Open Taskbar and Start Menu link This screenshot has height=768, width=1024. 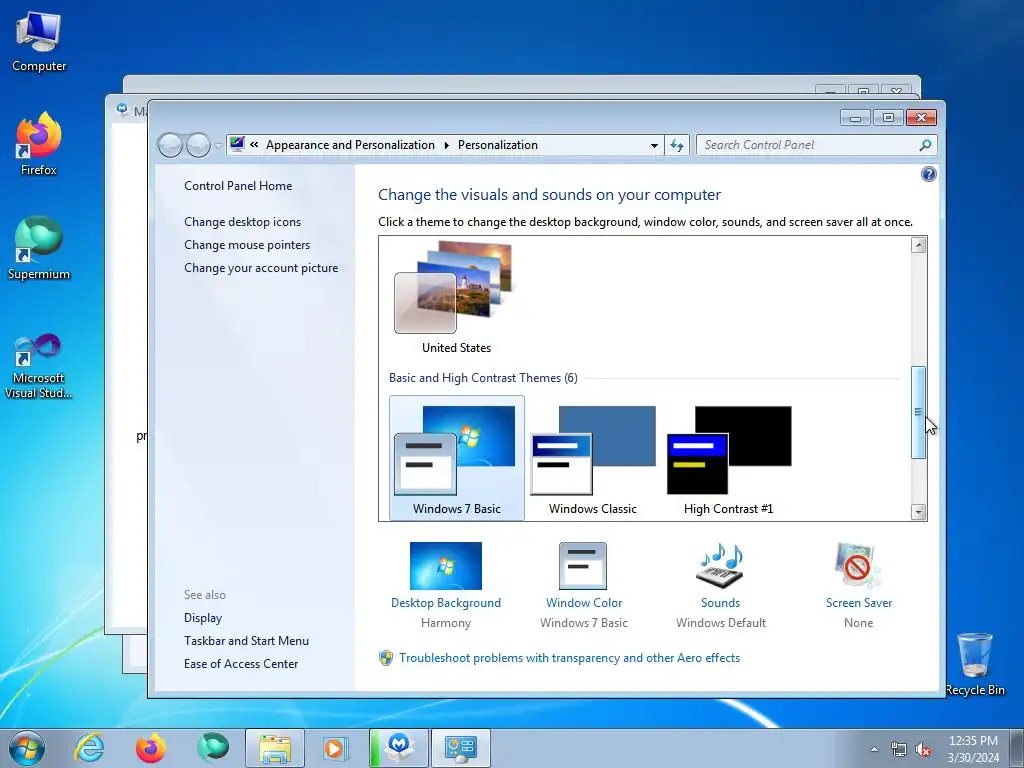246,641
